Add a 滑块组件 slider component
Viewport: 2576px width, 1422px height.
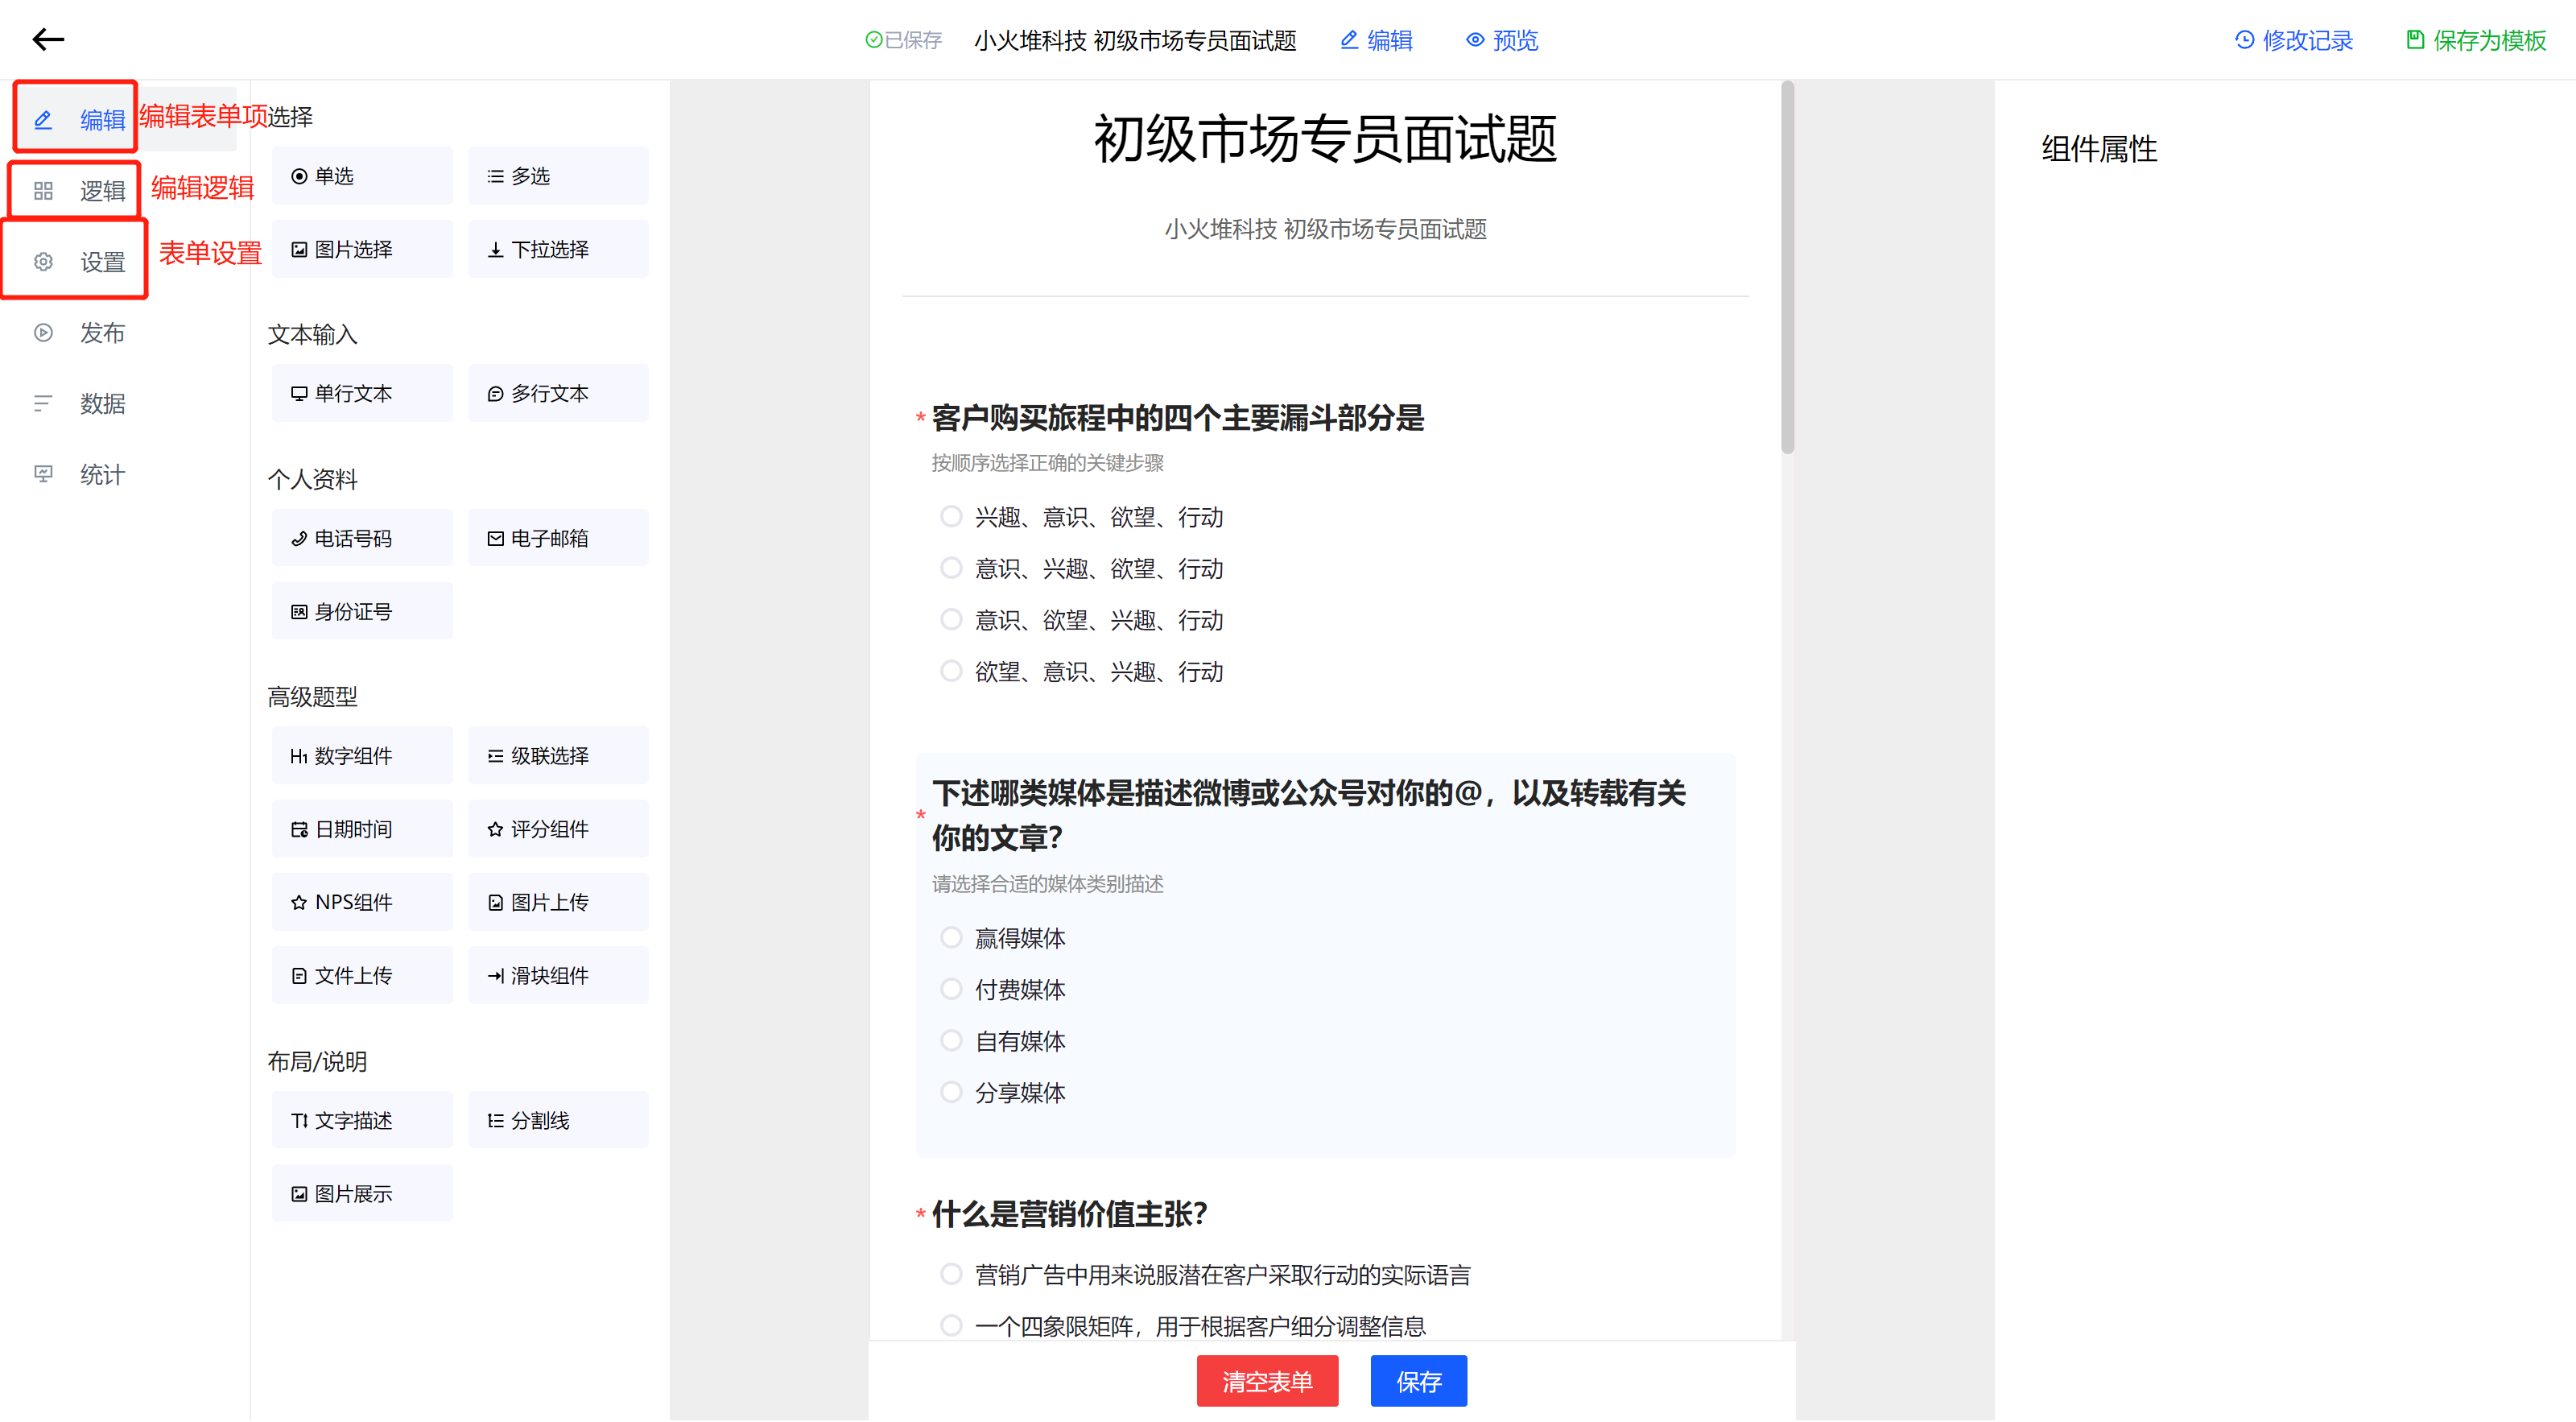[557, 975]
